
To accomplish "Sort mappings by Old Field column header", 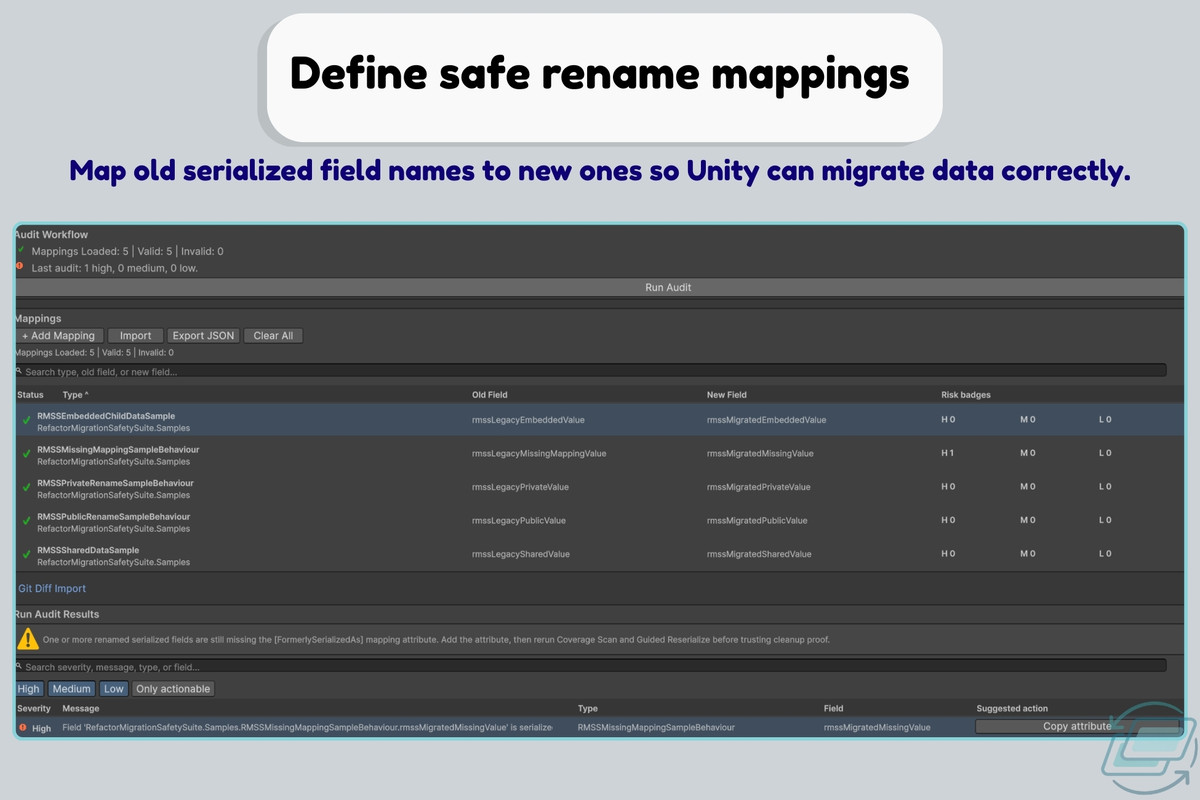I will point(490,395).
